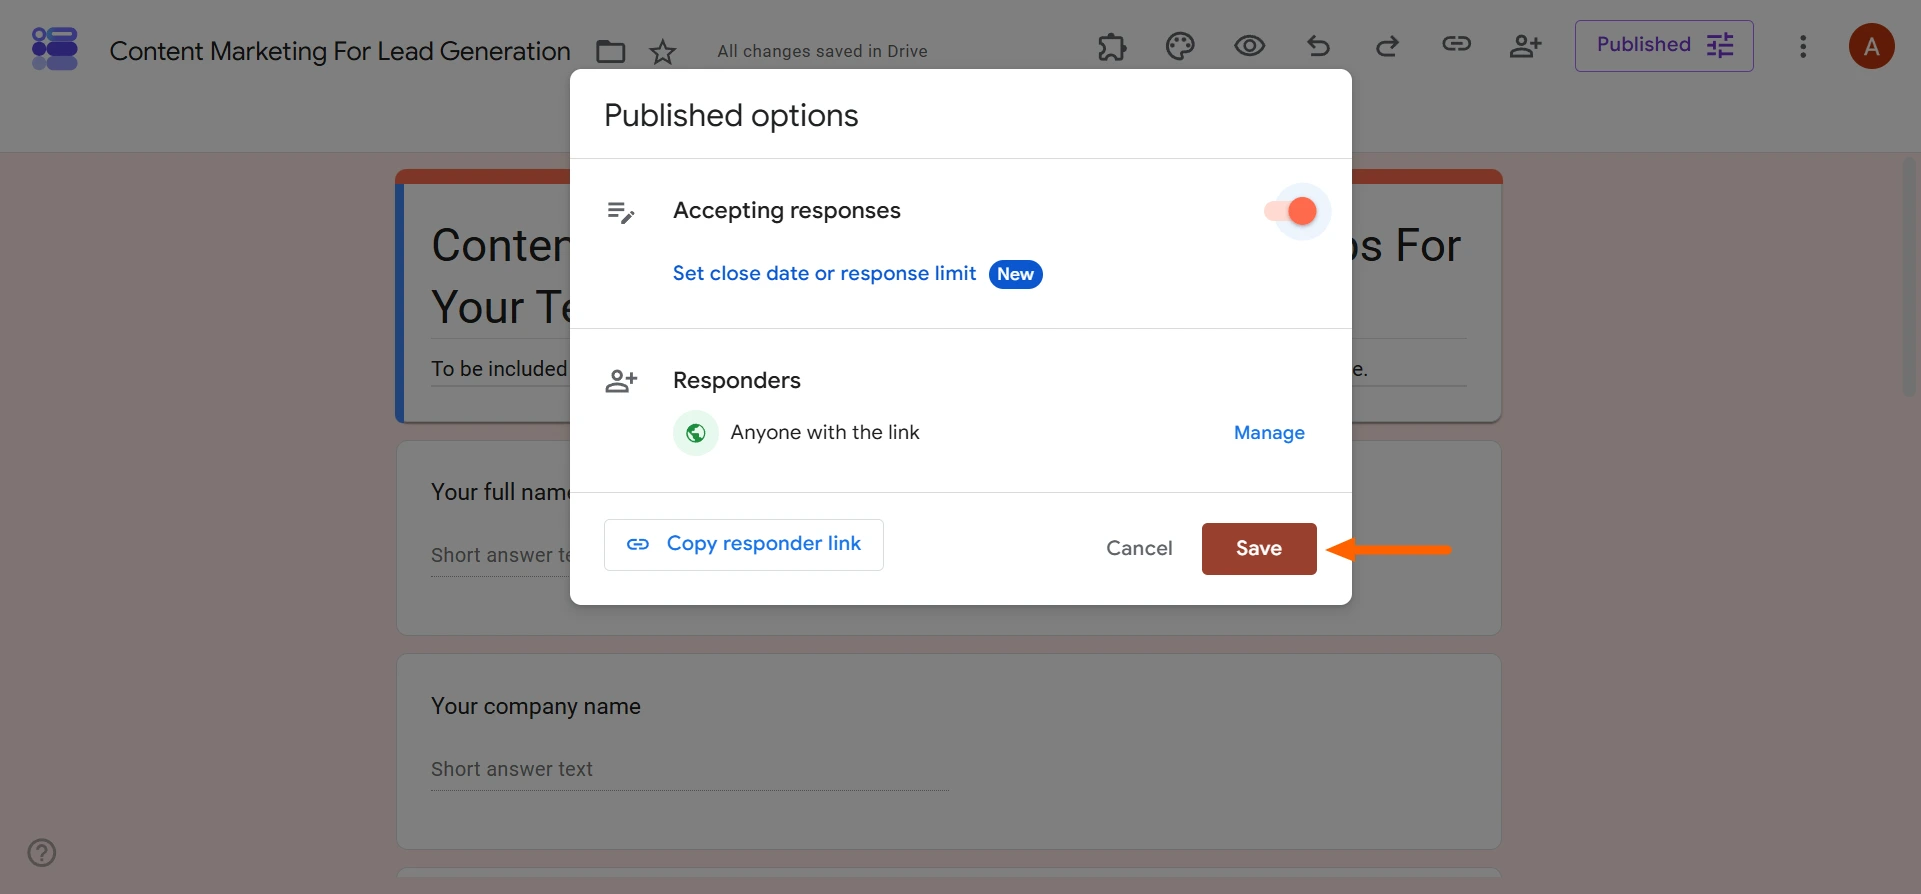Preview the form with the eye icon

[1249, 46]
